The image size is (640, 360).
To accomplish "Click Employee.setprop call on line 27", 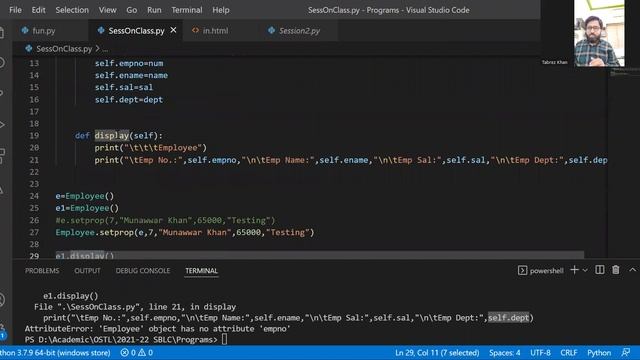I will coord(185,232).
